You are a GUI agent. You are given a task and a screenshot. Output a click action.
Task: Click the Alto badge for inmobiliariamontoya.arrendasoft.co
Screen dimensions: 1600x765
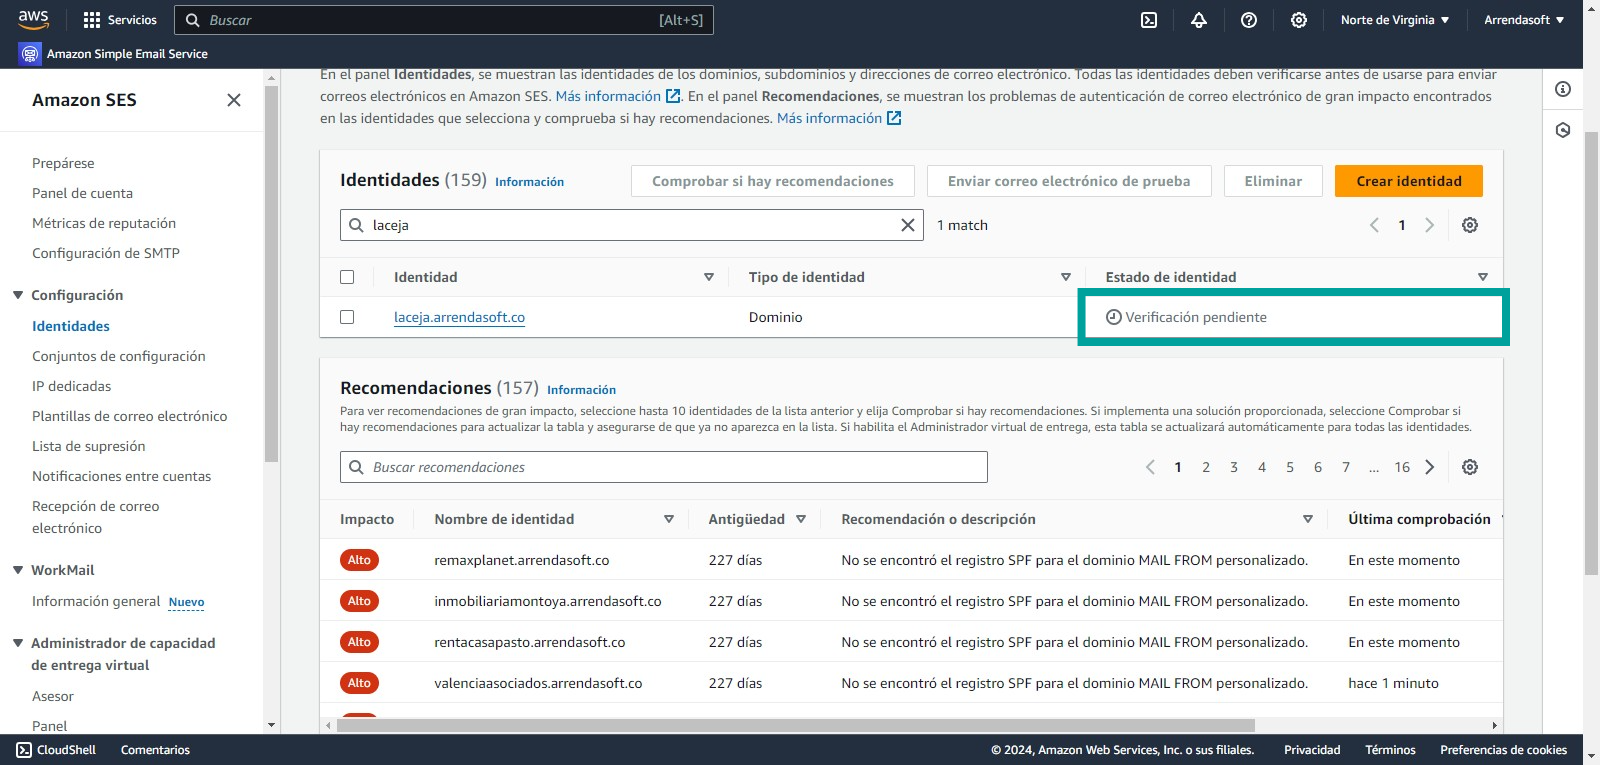pos(359,601)
